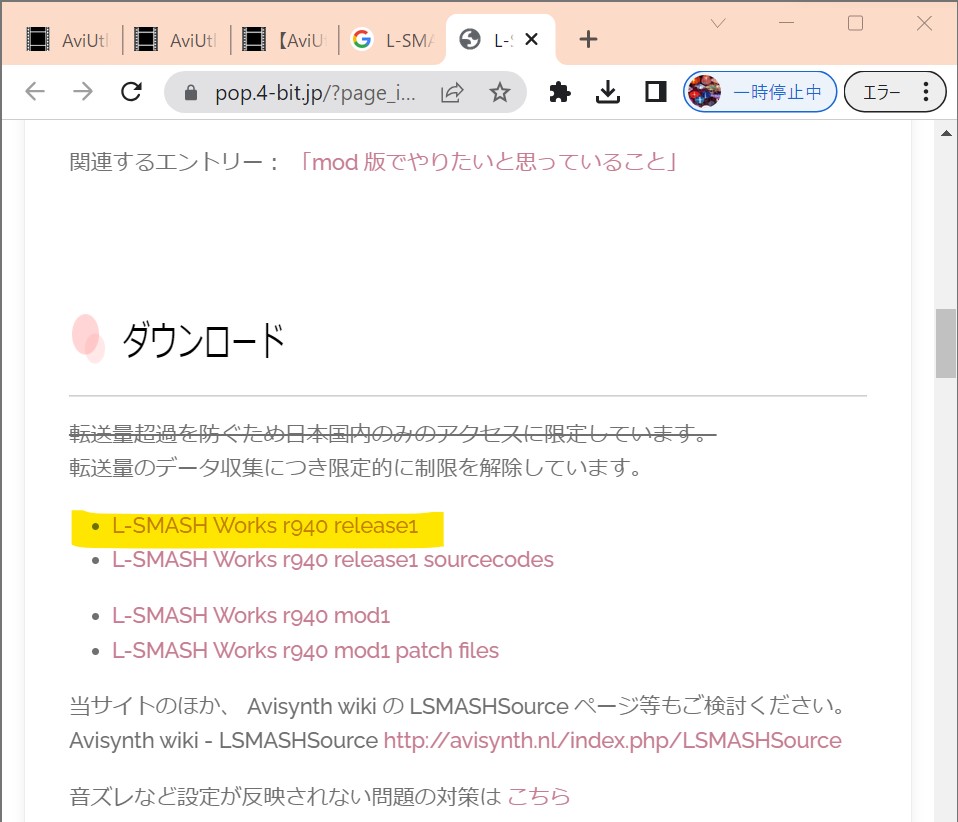Minimize the browser window
This screenshot has width=958, height=822.
point(786,23)
